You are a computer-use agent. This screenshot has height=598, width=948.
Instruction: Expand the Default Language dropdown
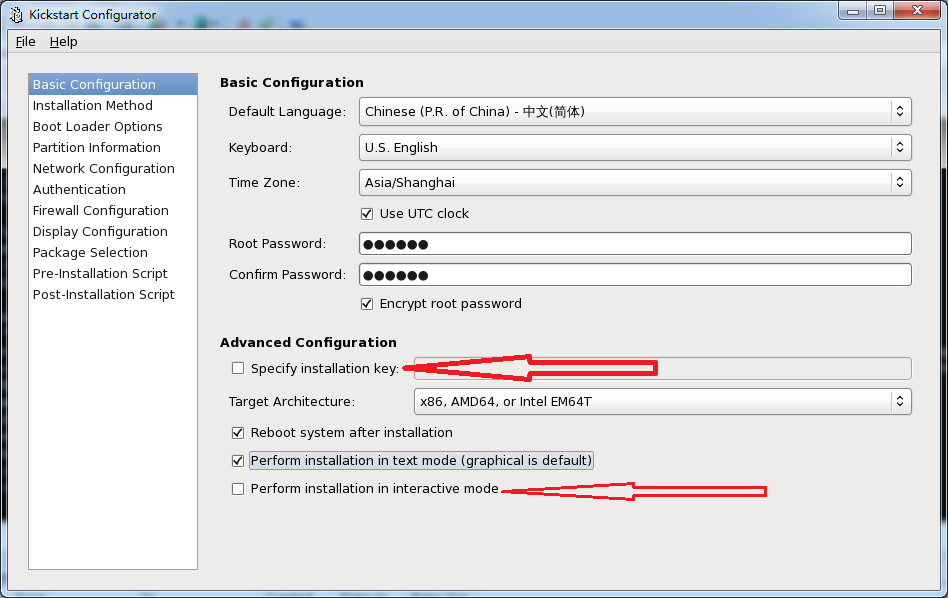[x=634, y=111]
